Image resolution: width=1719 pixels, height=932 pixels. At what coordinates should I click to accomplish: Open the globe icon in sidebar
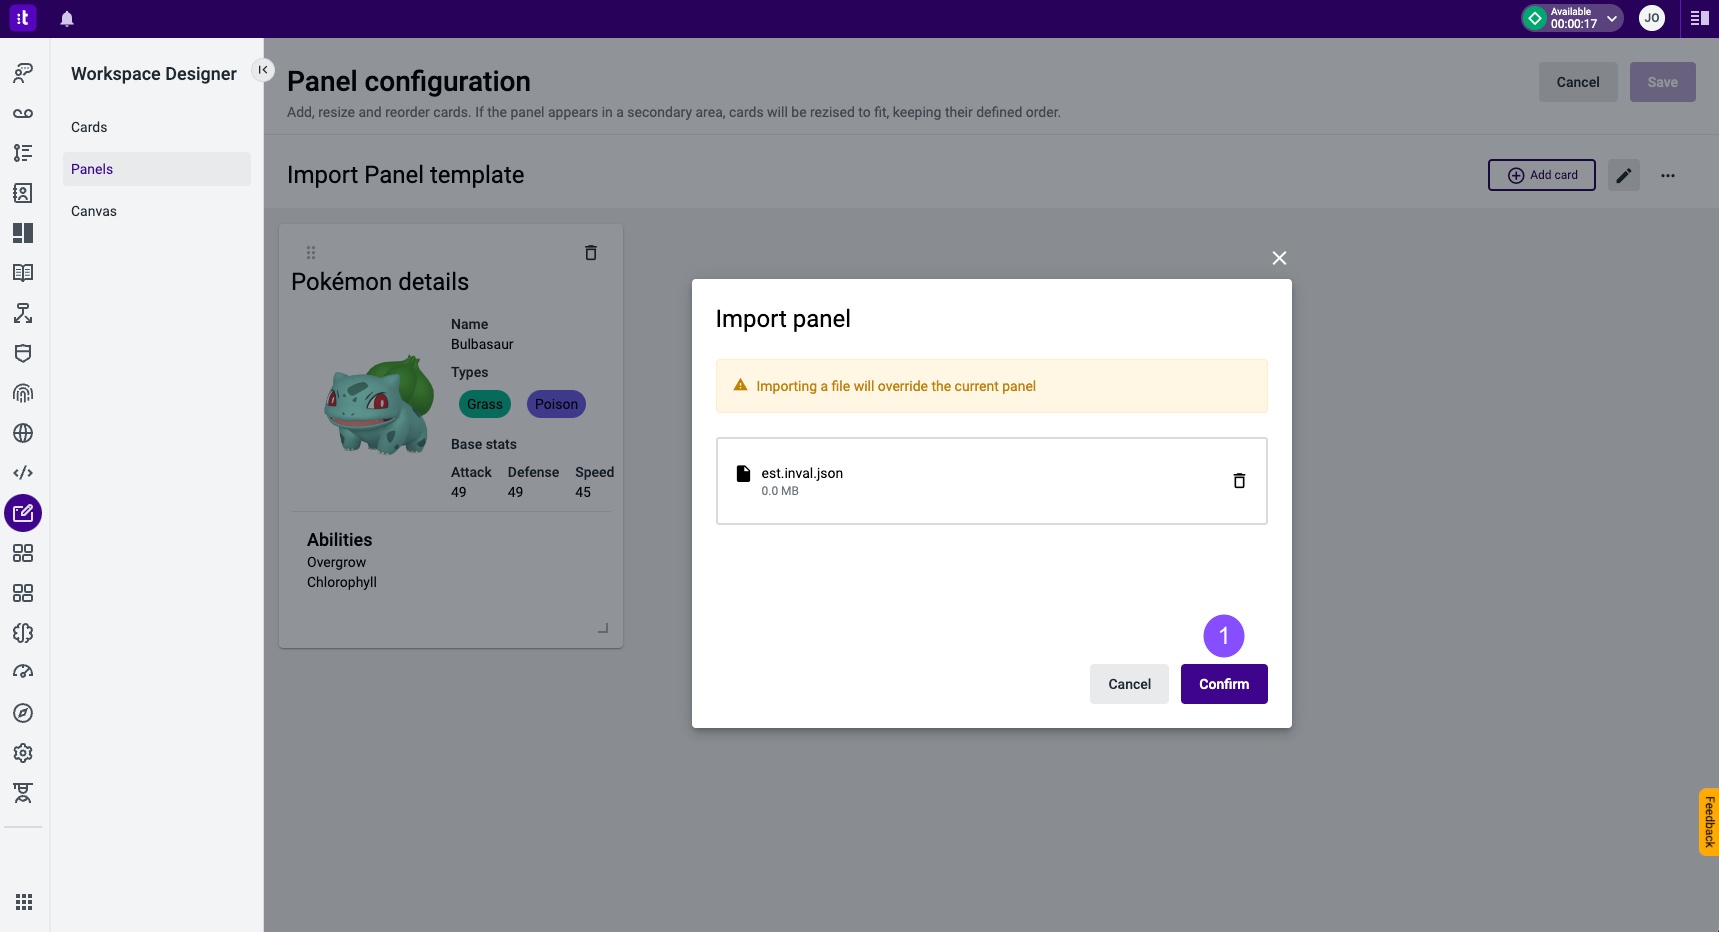point(23,433)
